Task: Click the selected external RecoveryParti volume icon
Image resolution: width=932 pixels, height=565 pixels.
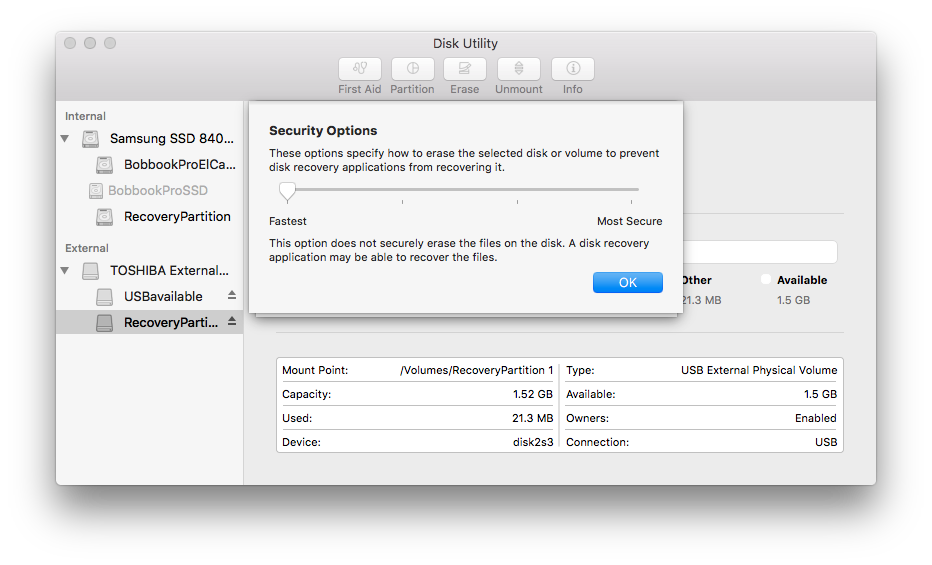Action: coord(105,323)
